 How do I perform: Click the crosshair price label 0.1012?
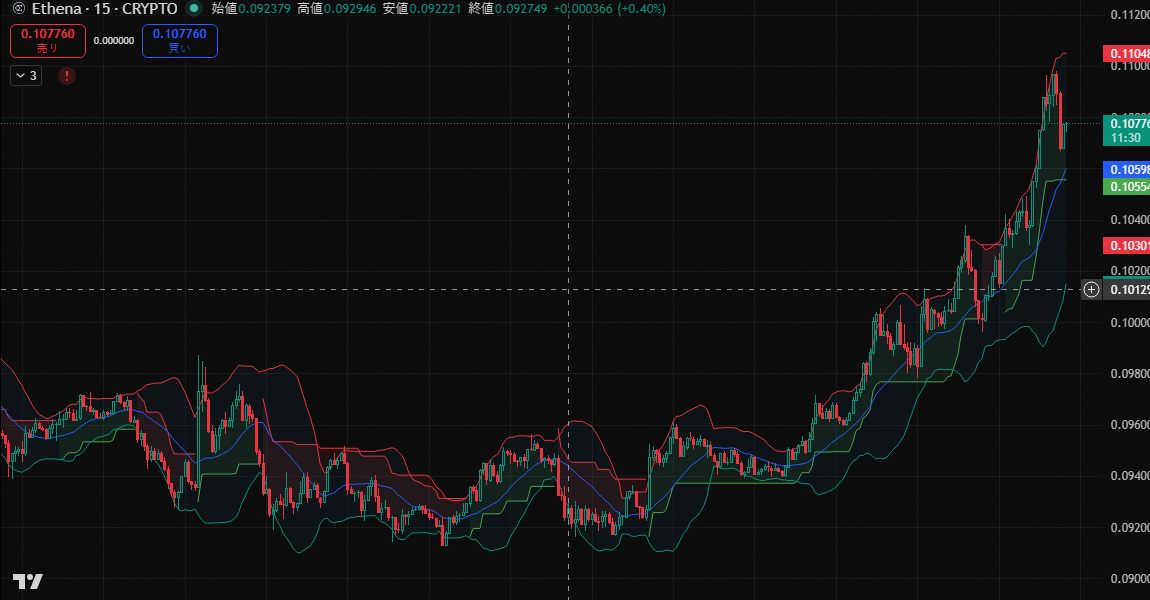click(x=1128, y=290)
